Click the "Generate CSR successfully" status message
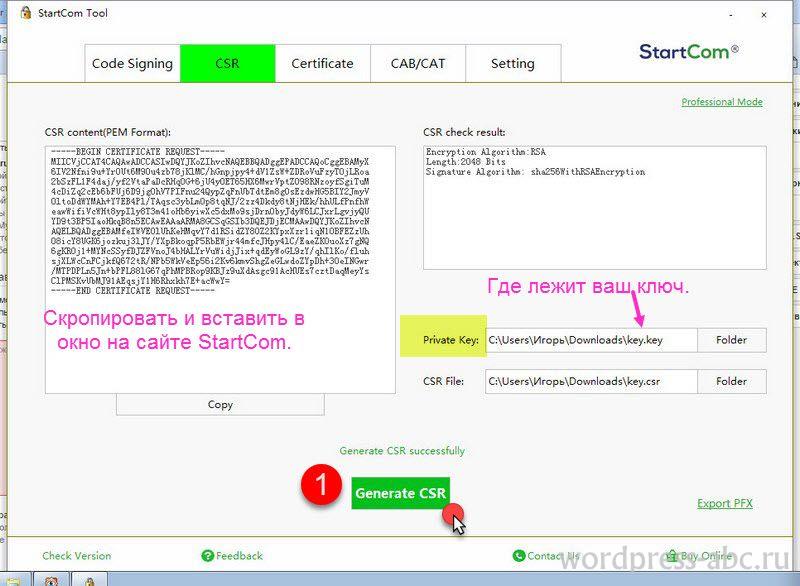Image resolution: width=800 pixels, height=586 pixels. pyautogui.click(x=402, y=451)
